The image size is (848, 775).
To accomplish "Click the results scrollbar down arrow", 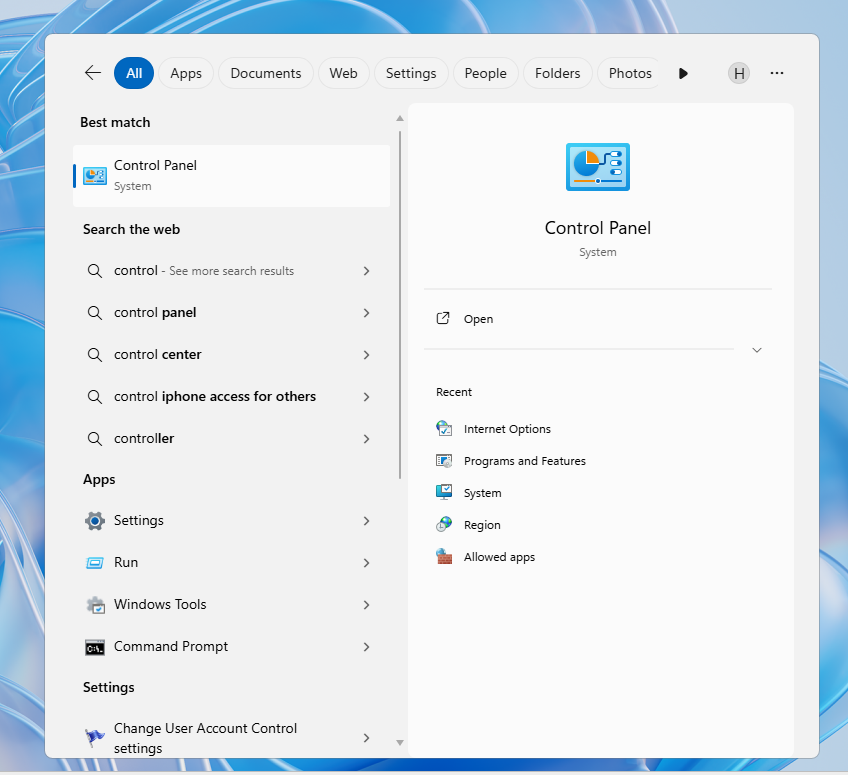I will 400,743.
